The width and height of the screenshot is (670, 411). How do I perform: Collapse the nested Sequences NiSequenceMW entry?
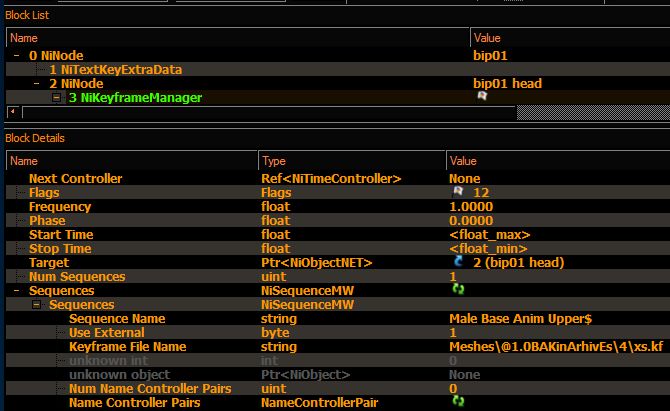click(x=37, y=305)
